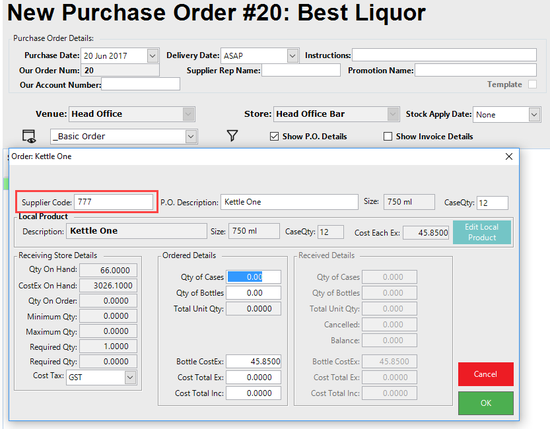This screenshot has height=429, width=550.
Task: Uncheck Show P.O. Details
Action: click(274, 136)
